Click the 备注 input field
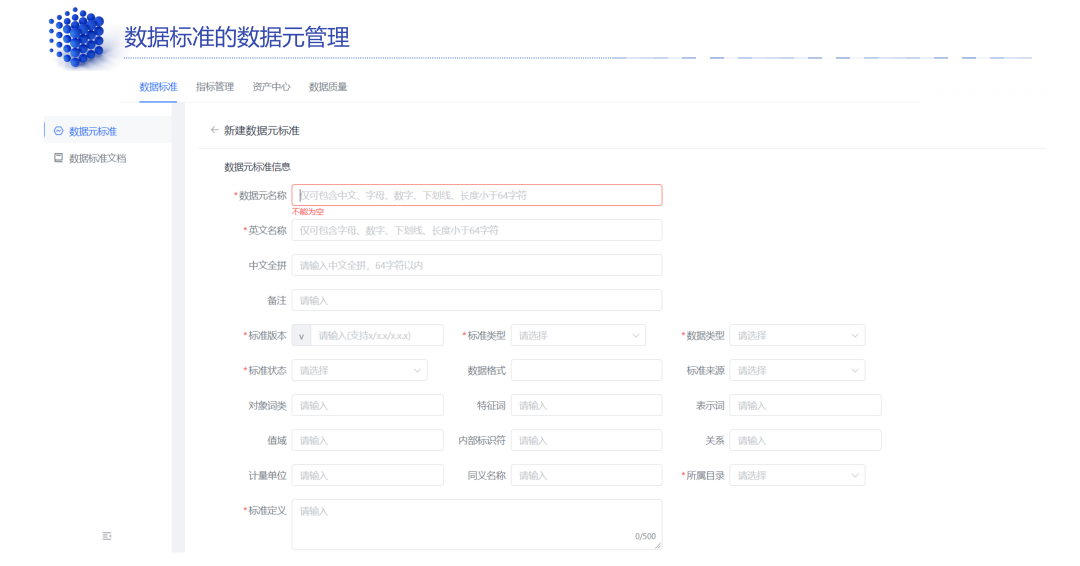This screenshot has height=566, width=1080. pos(477,300)
